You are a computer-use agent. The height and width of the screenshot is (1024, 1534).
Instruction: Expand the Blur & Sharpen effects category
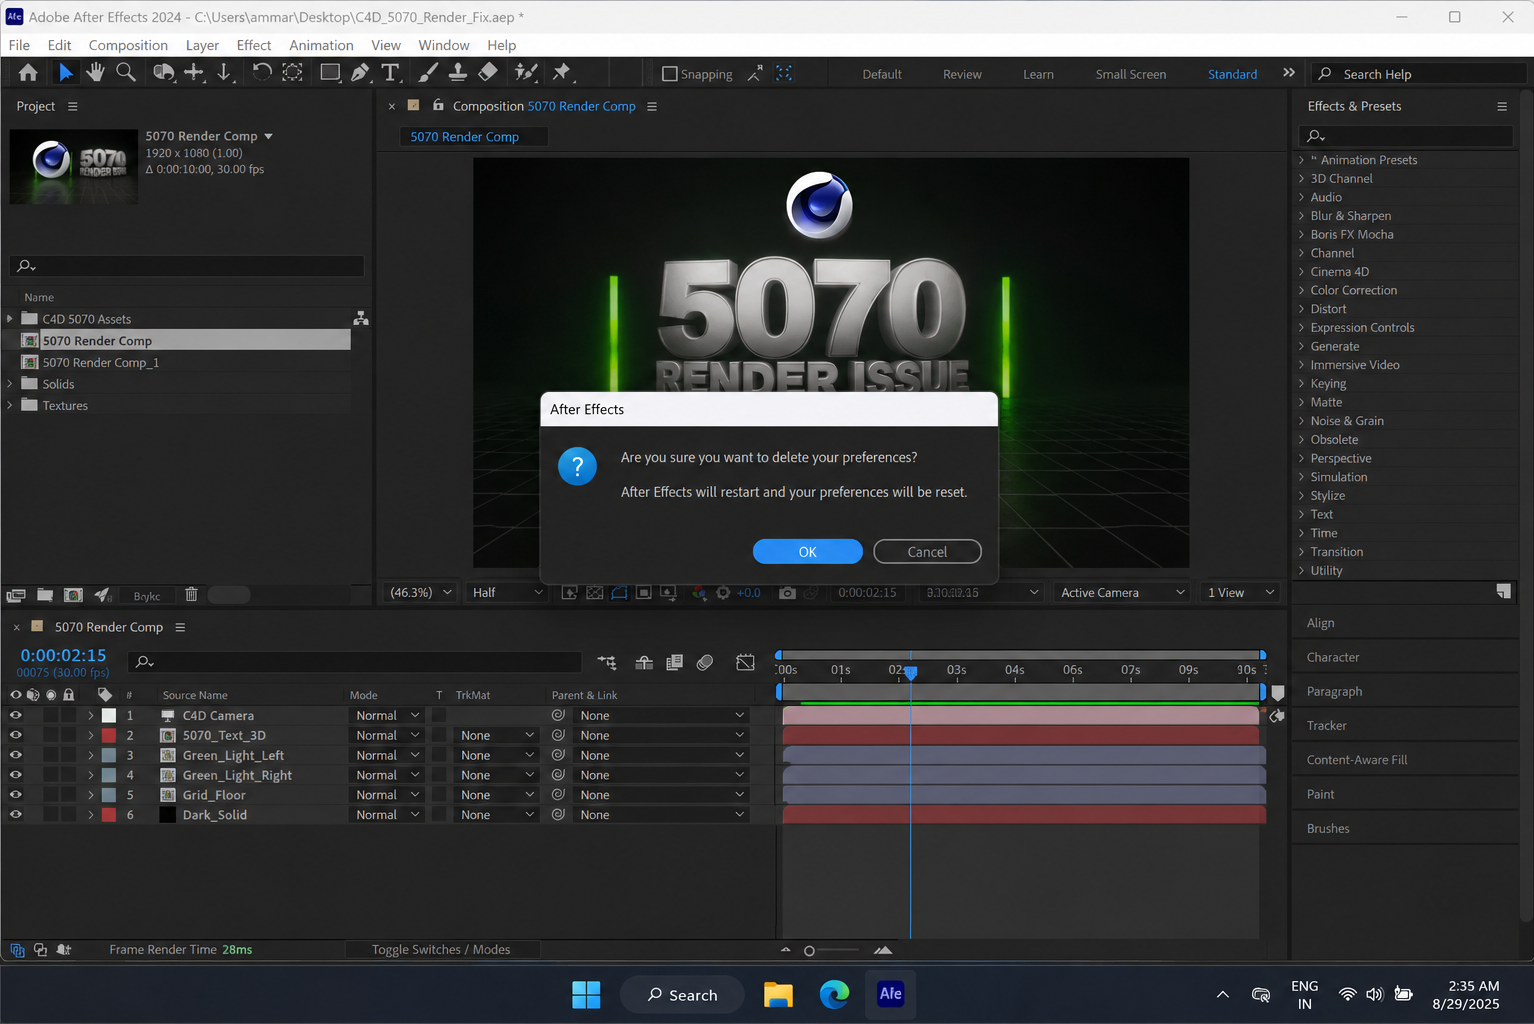point(1302,216)
